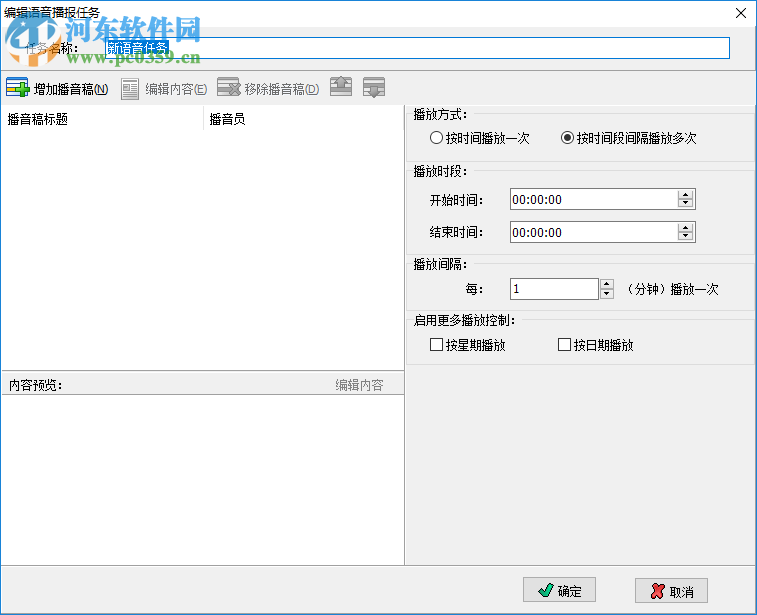Viewport: 757px width, 615px height.
Task: Click the interval minutes input field
Action: click(x=554, y=289)
